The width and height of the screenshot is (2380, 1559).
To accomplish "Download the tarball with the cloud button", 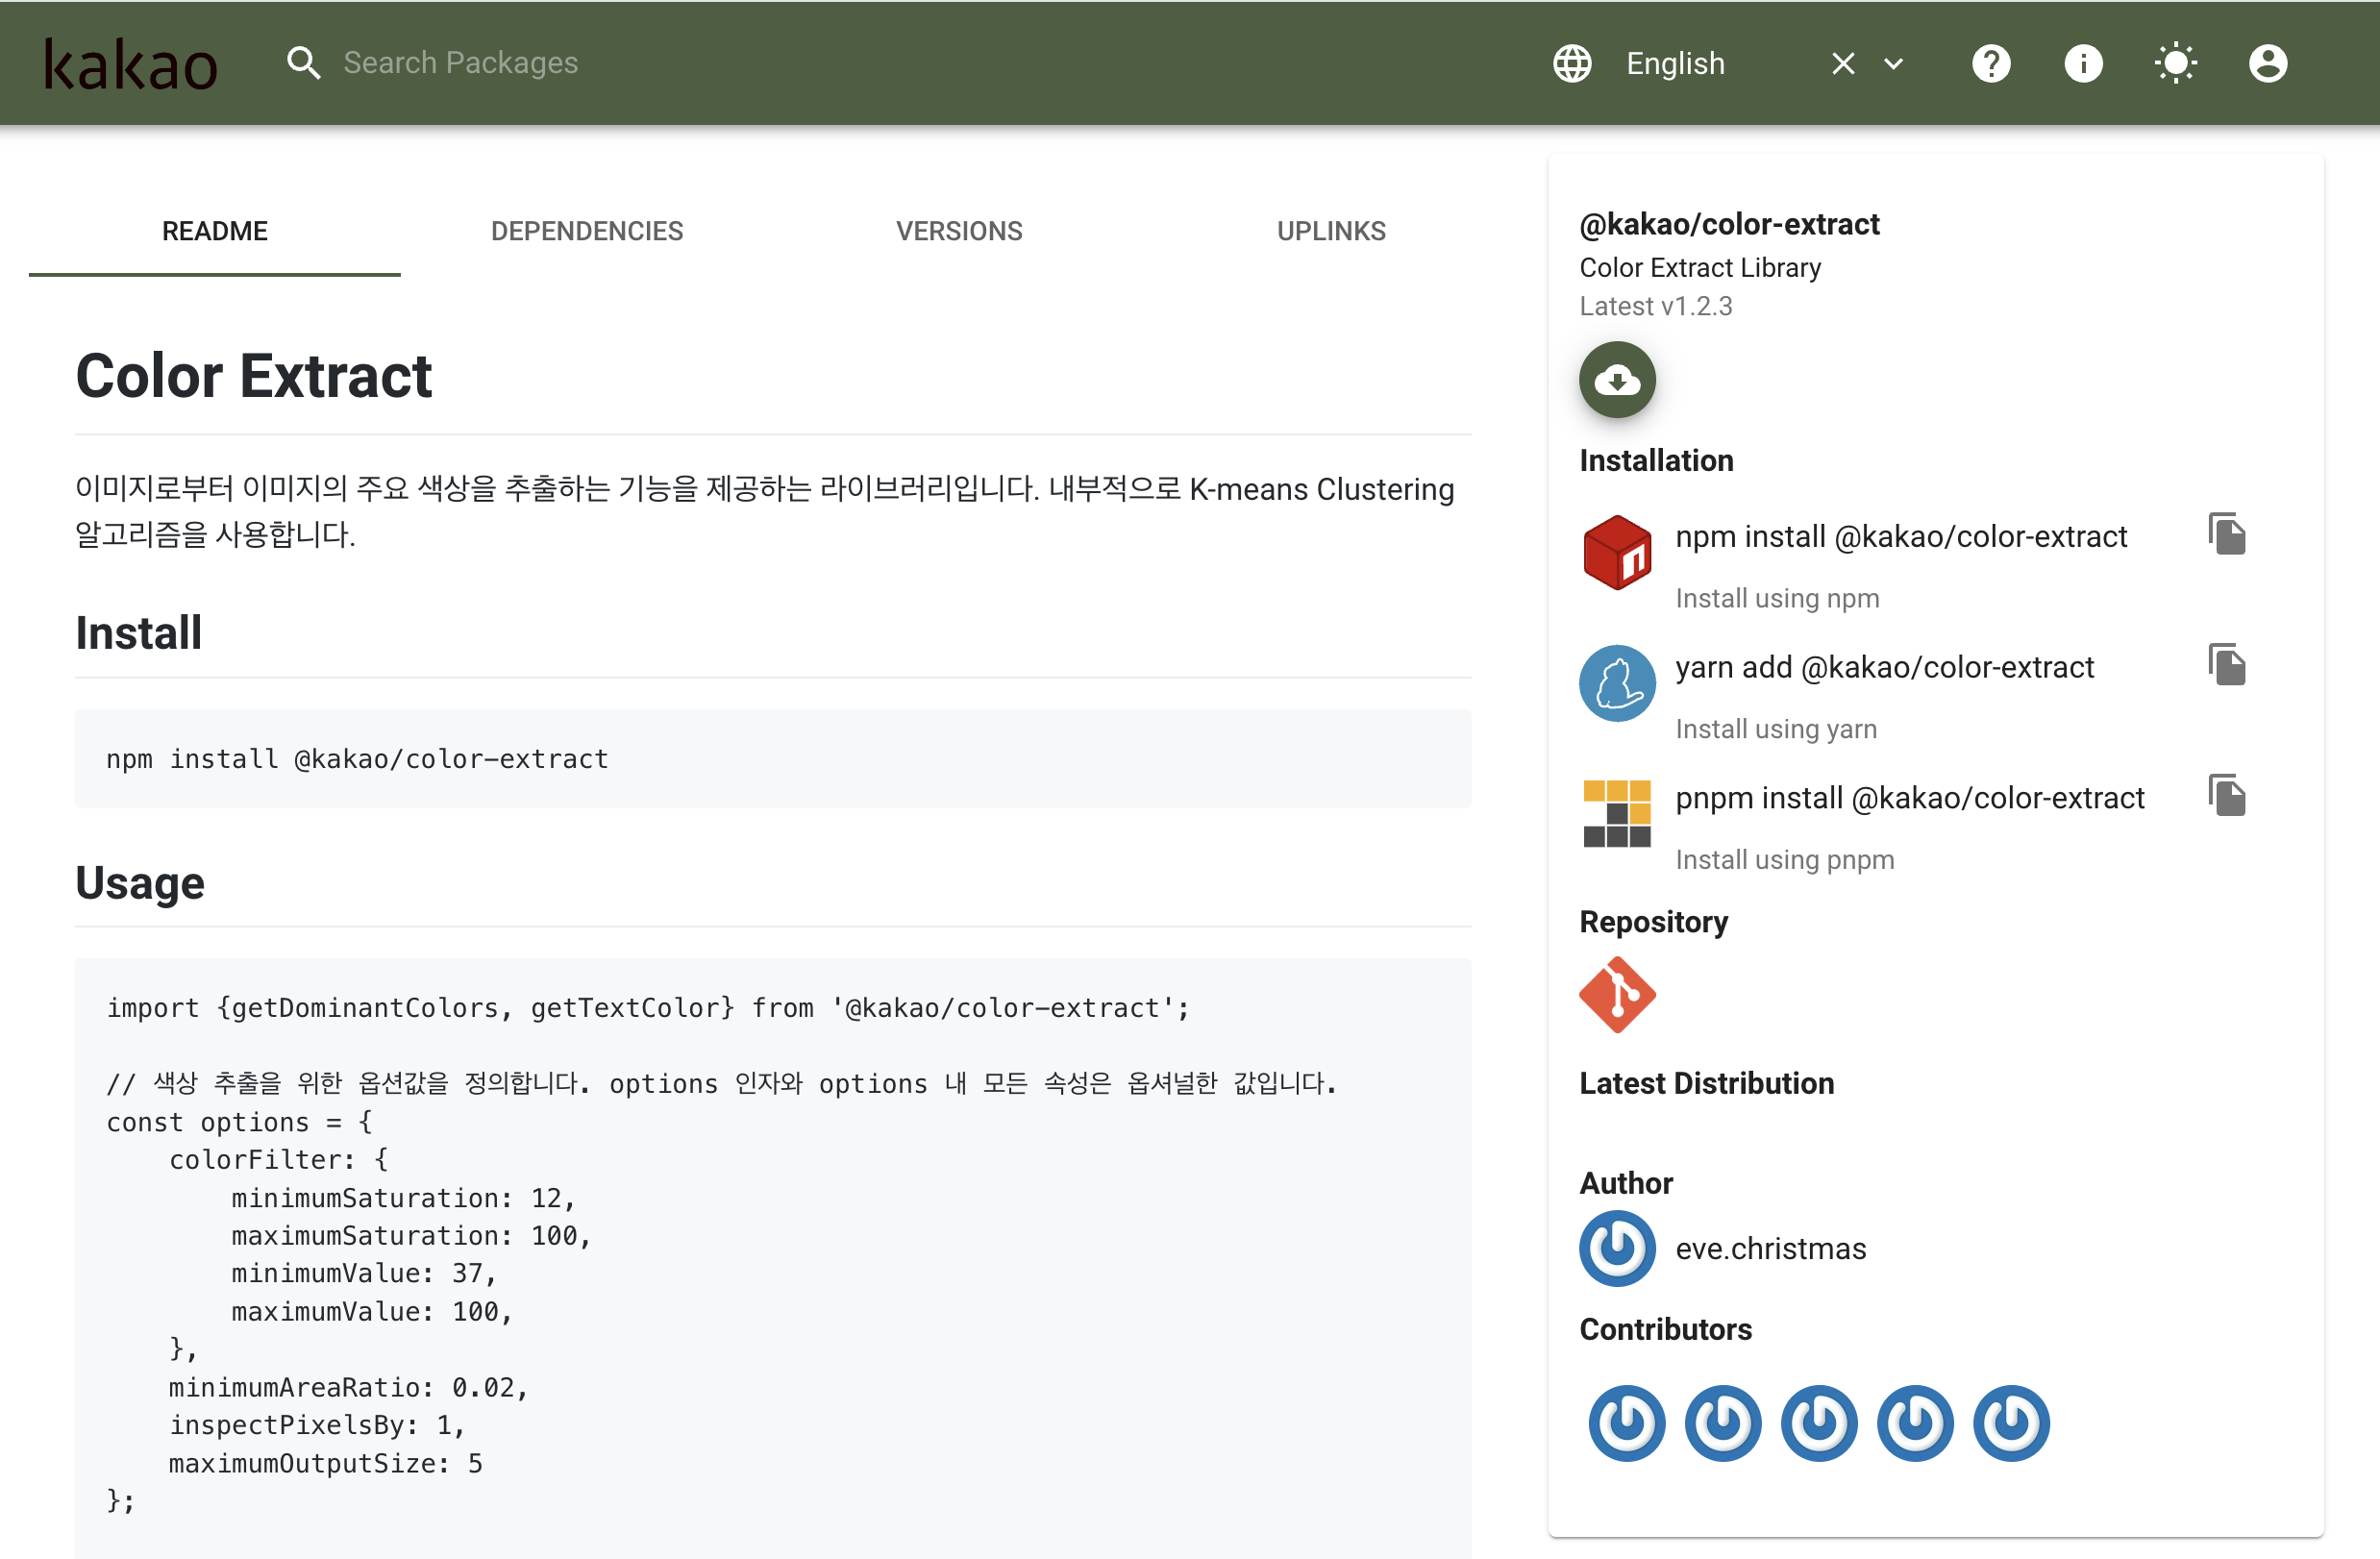I will click(1617, 380).
